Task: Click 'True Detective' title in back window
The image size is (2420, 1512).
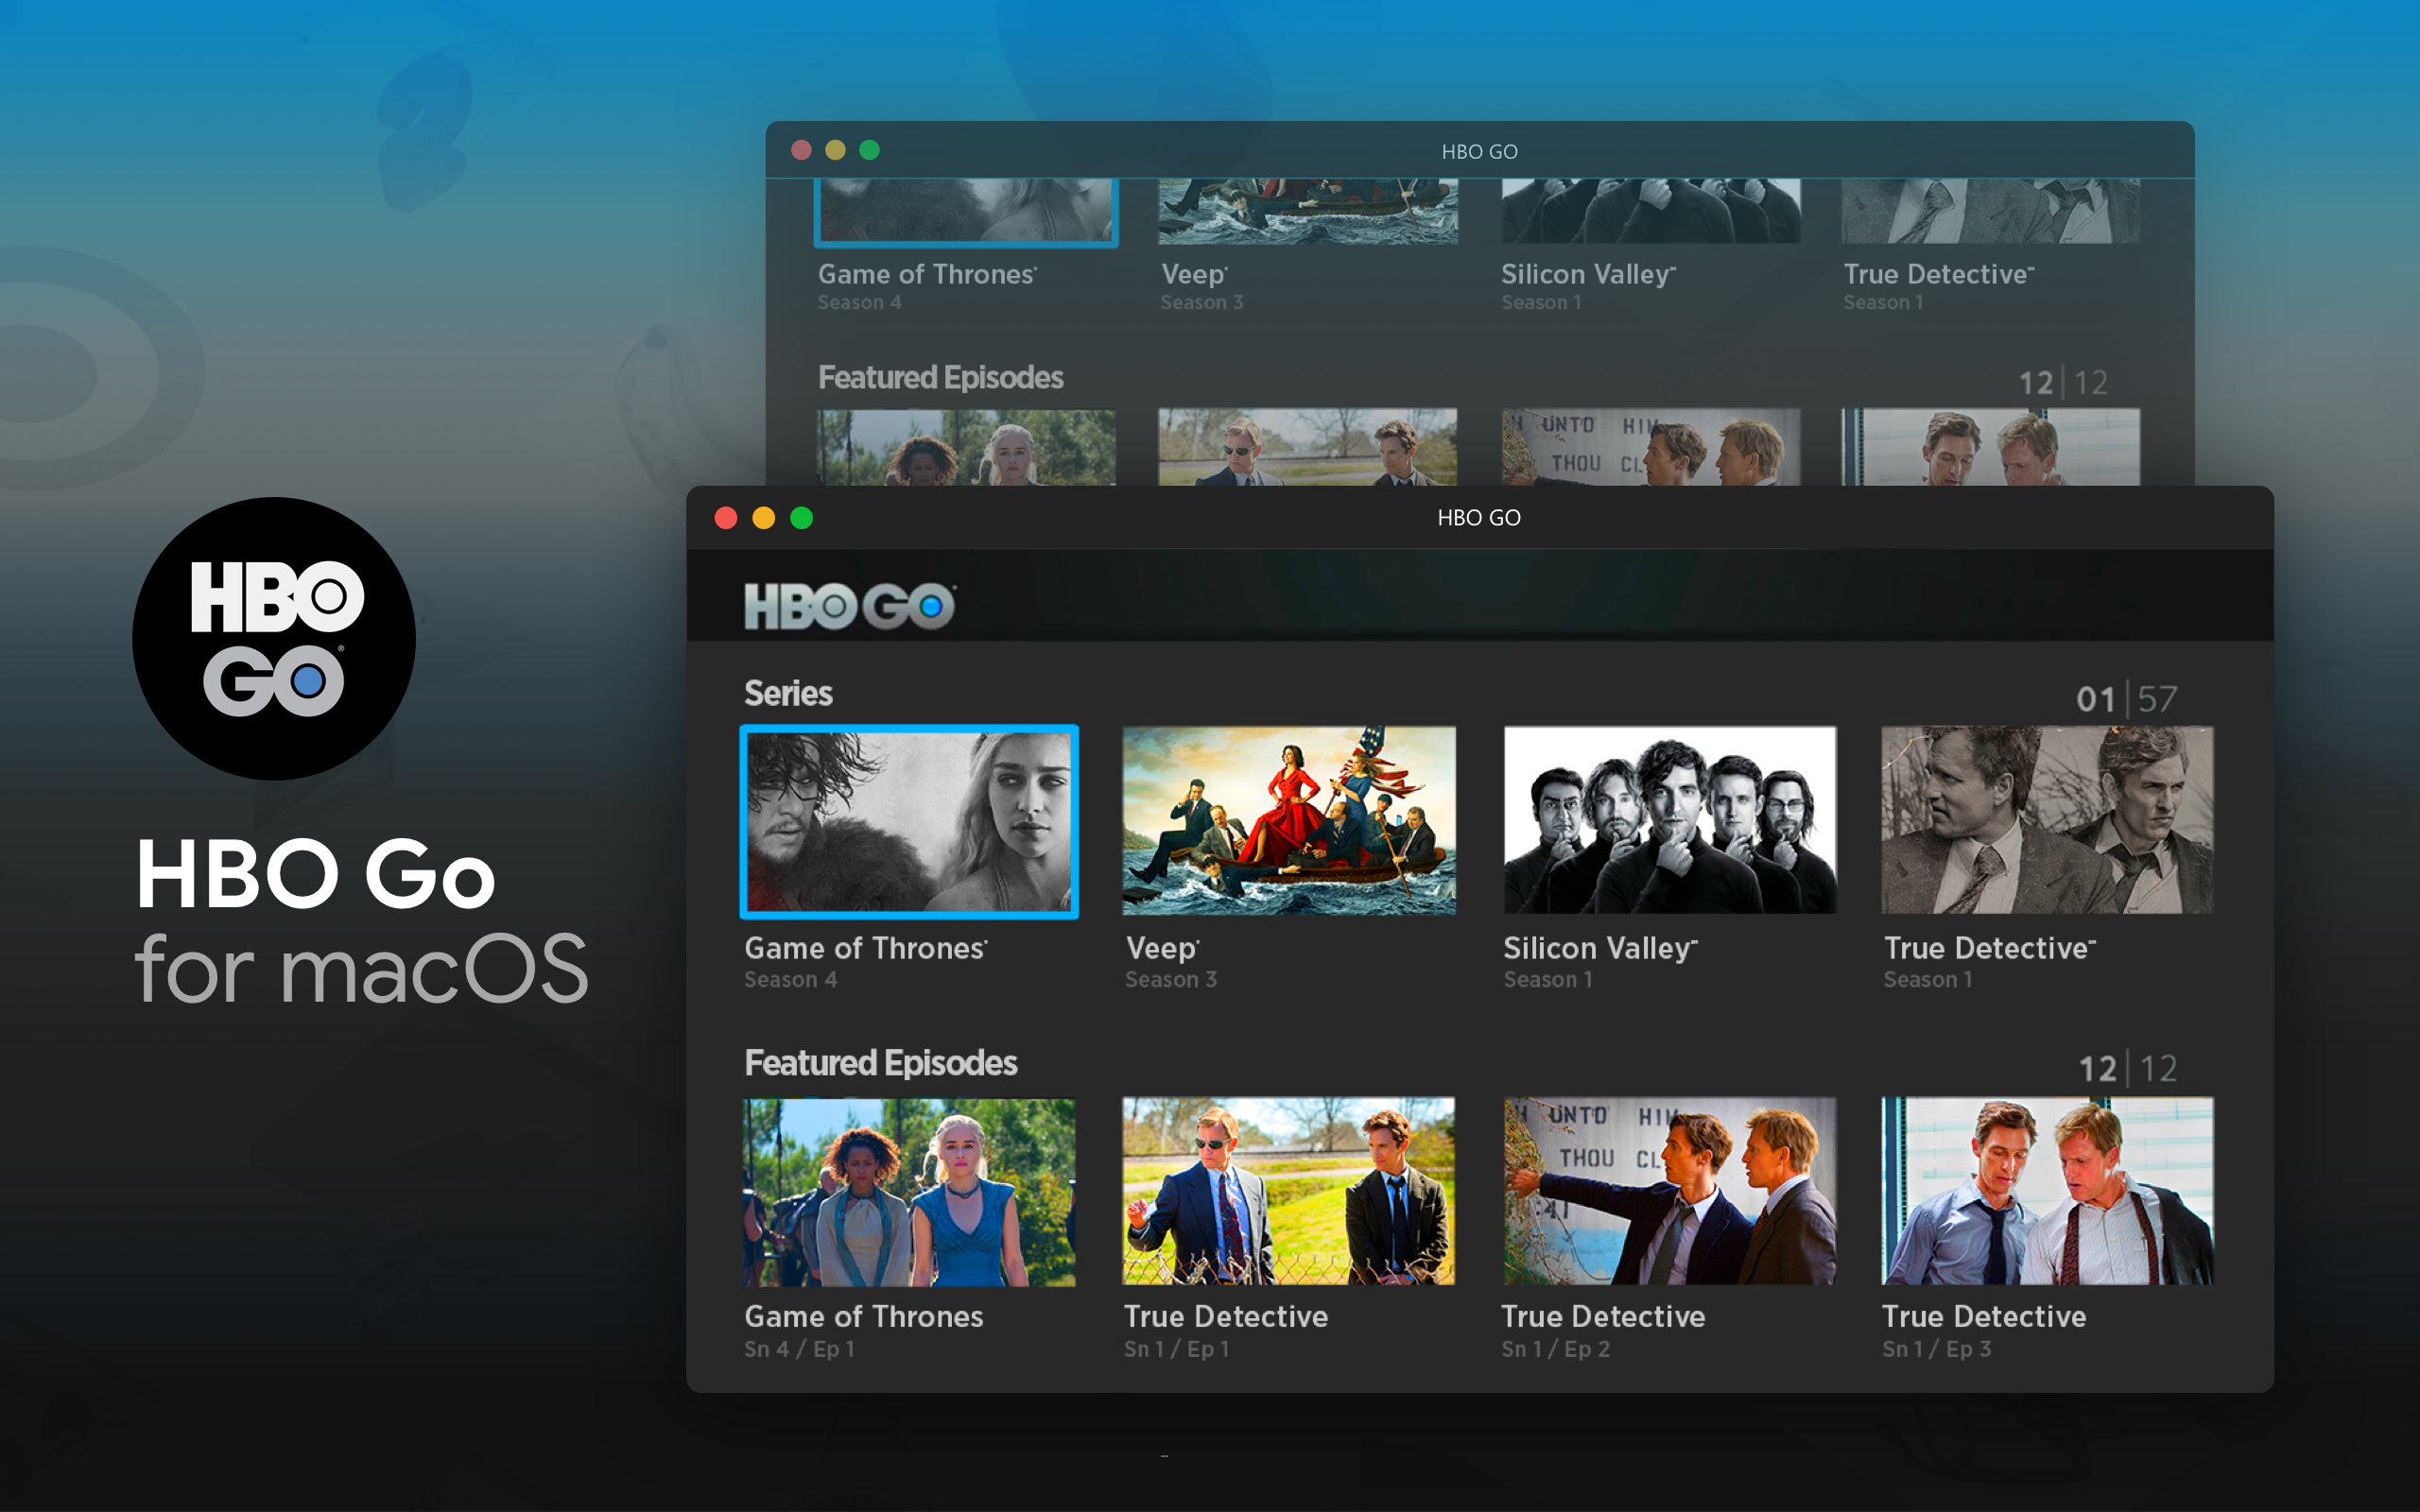Action: tap(1938, 274)
